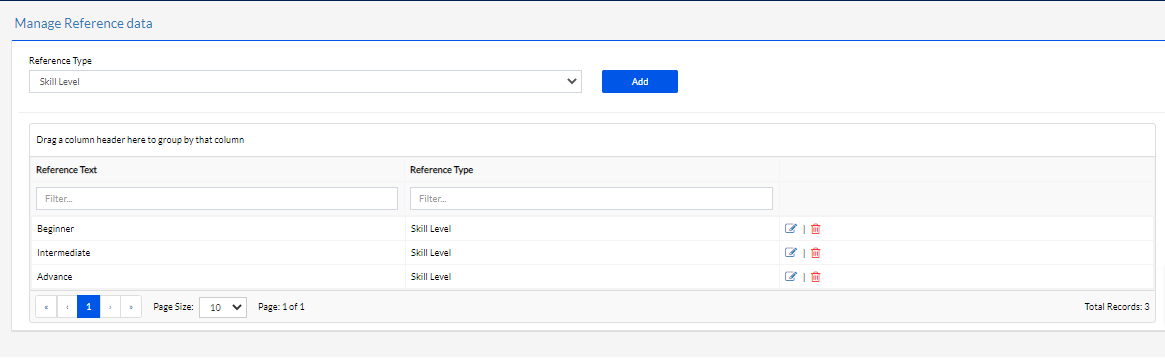
Task: Delete the Beginner reference entry
Action: pos(815,229)
